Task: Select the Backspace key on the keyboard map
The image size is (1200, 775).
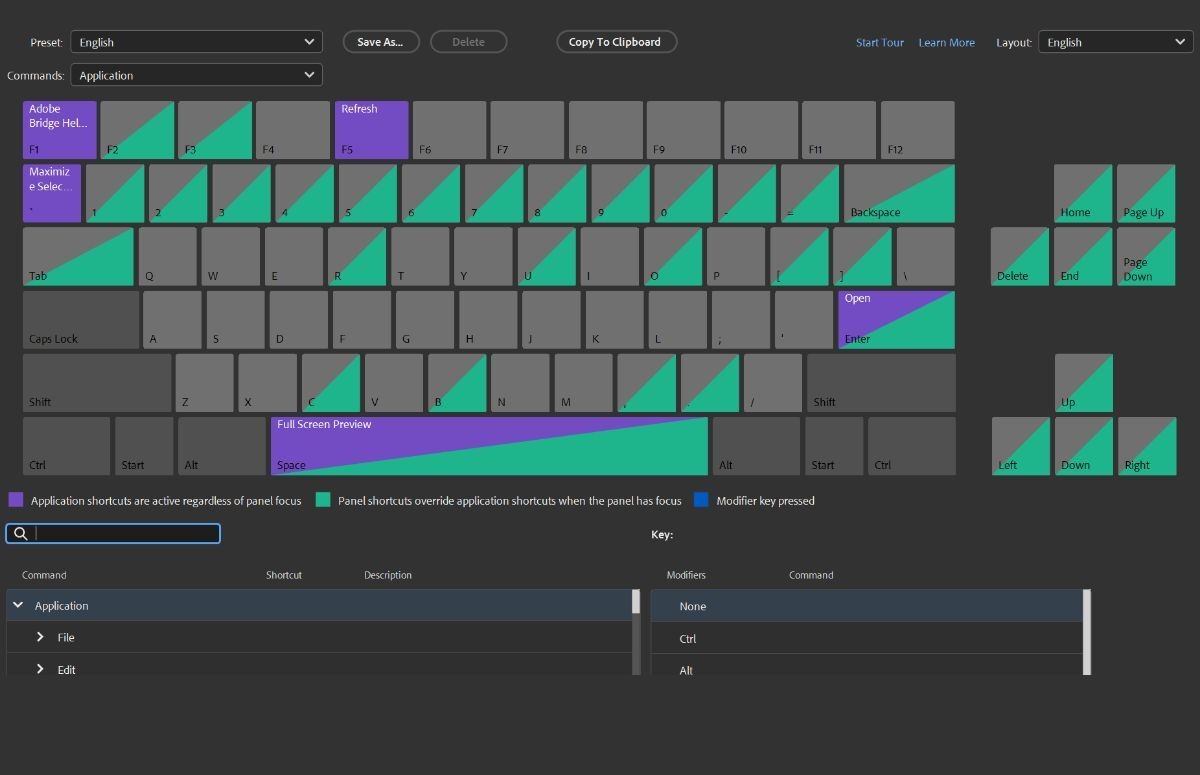Action: [899, 193]
